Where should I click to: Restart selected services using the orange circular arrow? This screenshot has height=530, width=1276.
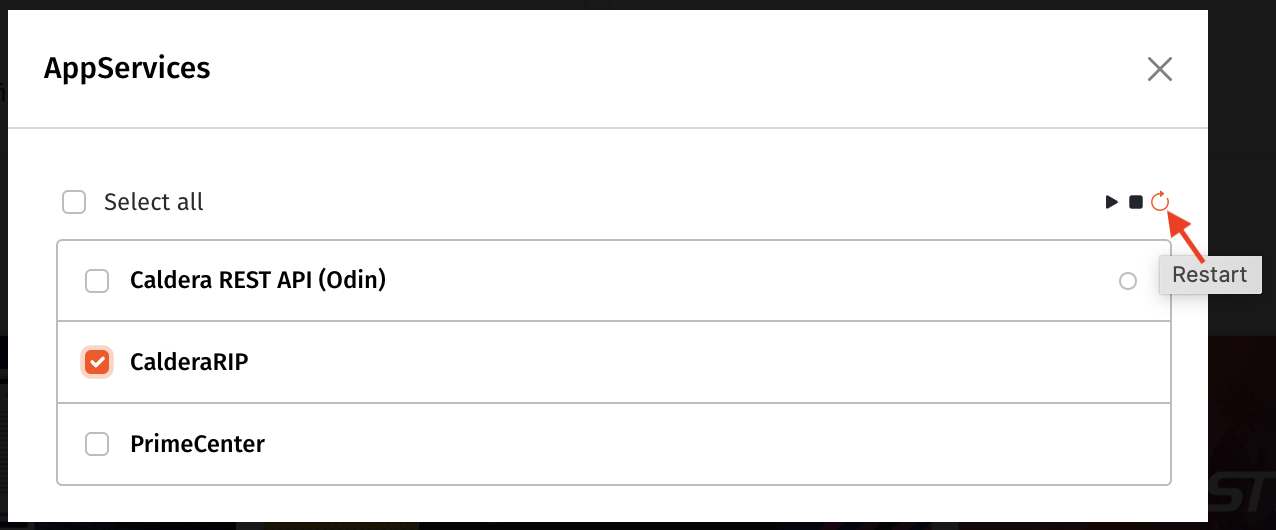[x=1159, y=202]
